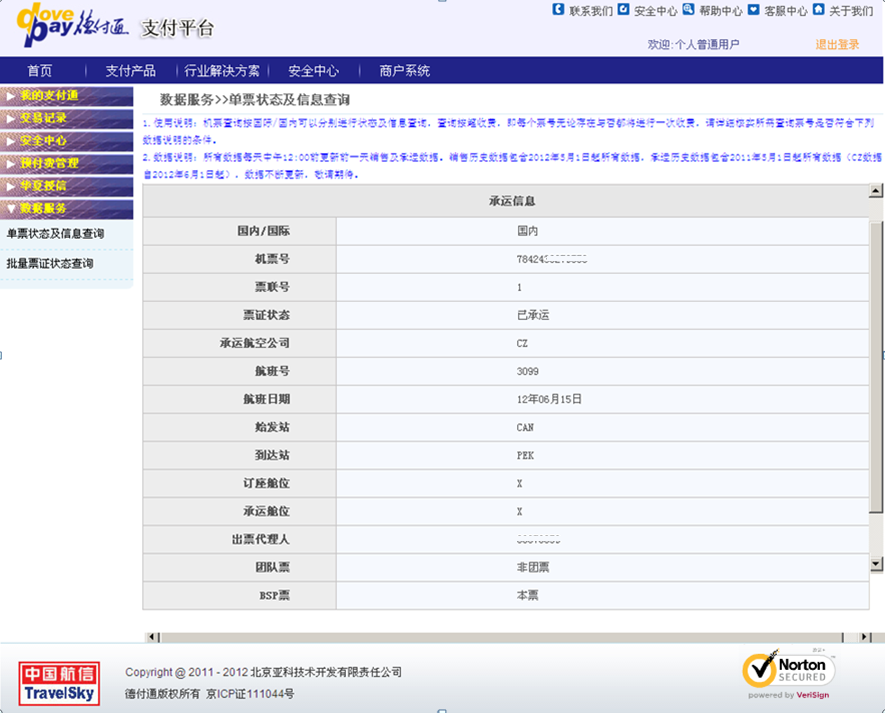Click the Norton Secured seal
The height and width of the screenshot is (713, 885).
pos(788,672)
